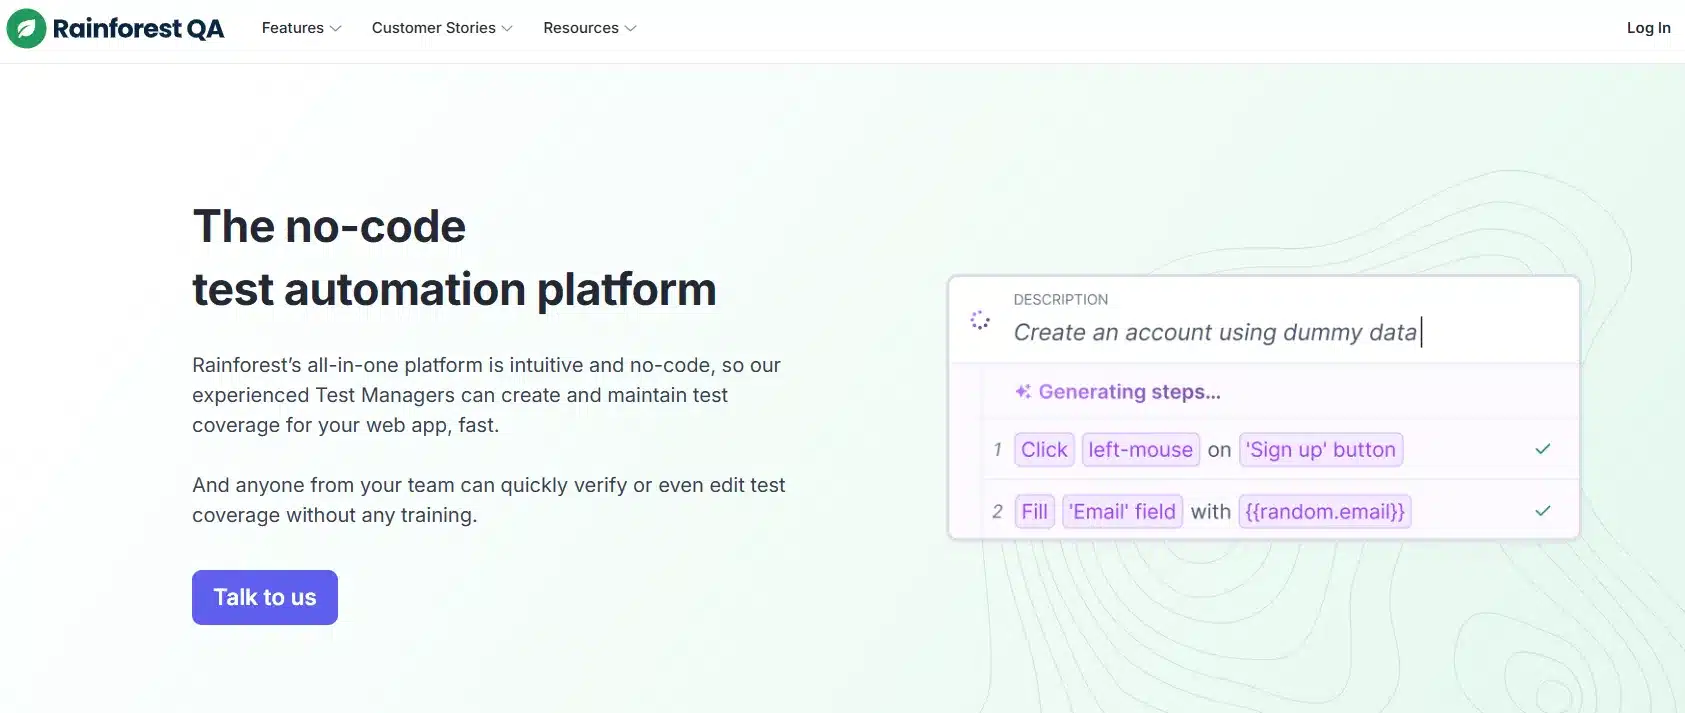Click the sparkle icon next to Generating steps
Image resolution: width=1685 pixels, height=713 pixels.
point(1023,392)
